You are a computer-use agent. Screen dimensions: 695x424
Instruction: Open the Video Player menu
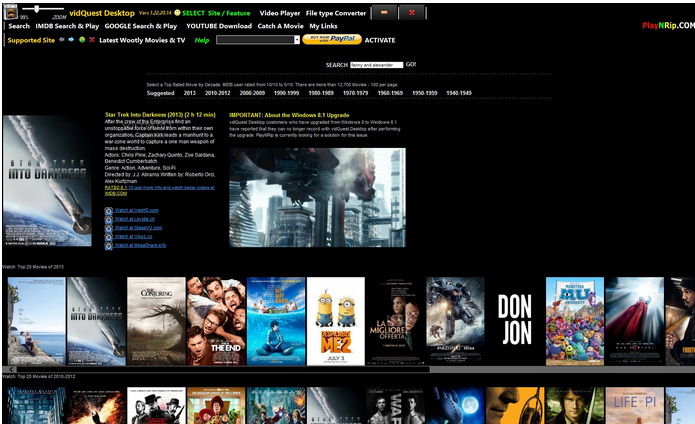click(x=280, y=13)
